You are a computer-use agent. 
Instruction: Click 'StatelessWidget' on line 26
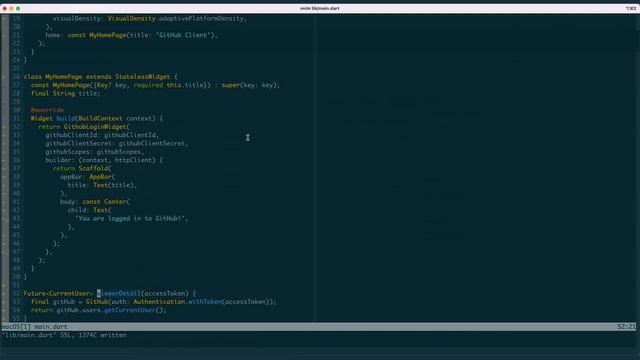(142, 77)
